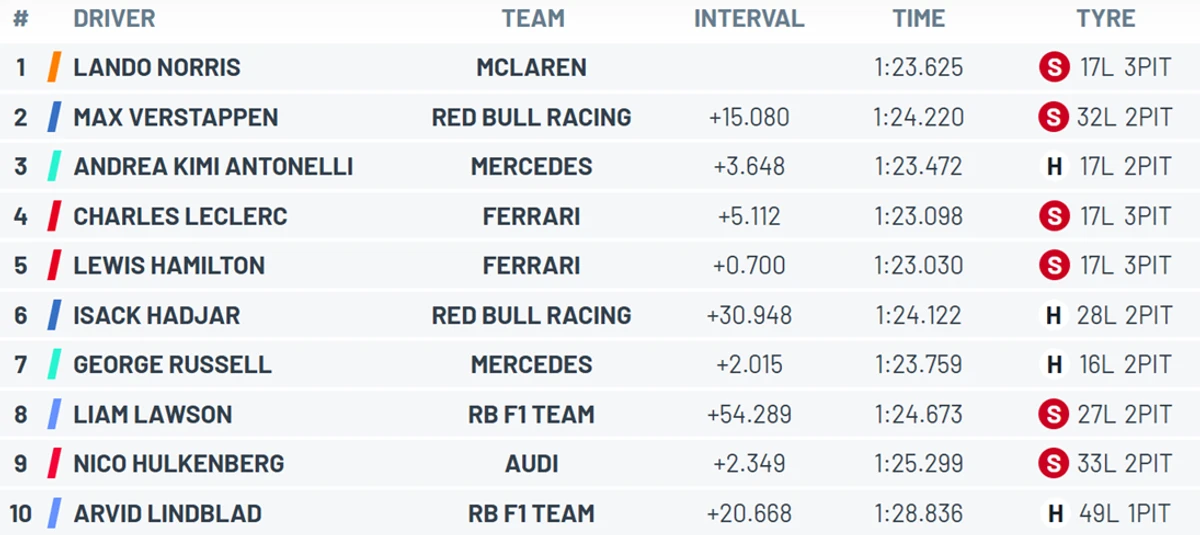The width and height of the screenshot is (1200, 535).
Task: Click Liam Lawson's soft tyre icon
Action: (1054, 415)
